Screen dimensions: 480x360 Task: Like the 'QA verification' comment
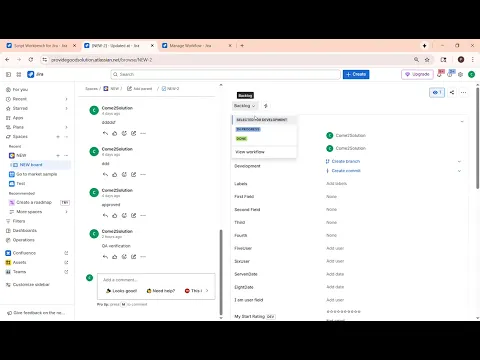coord(115,257)
